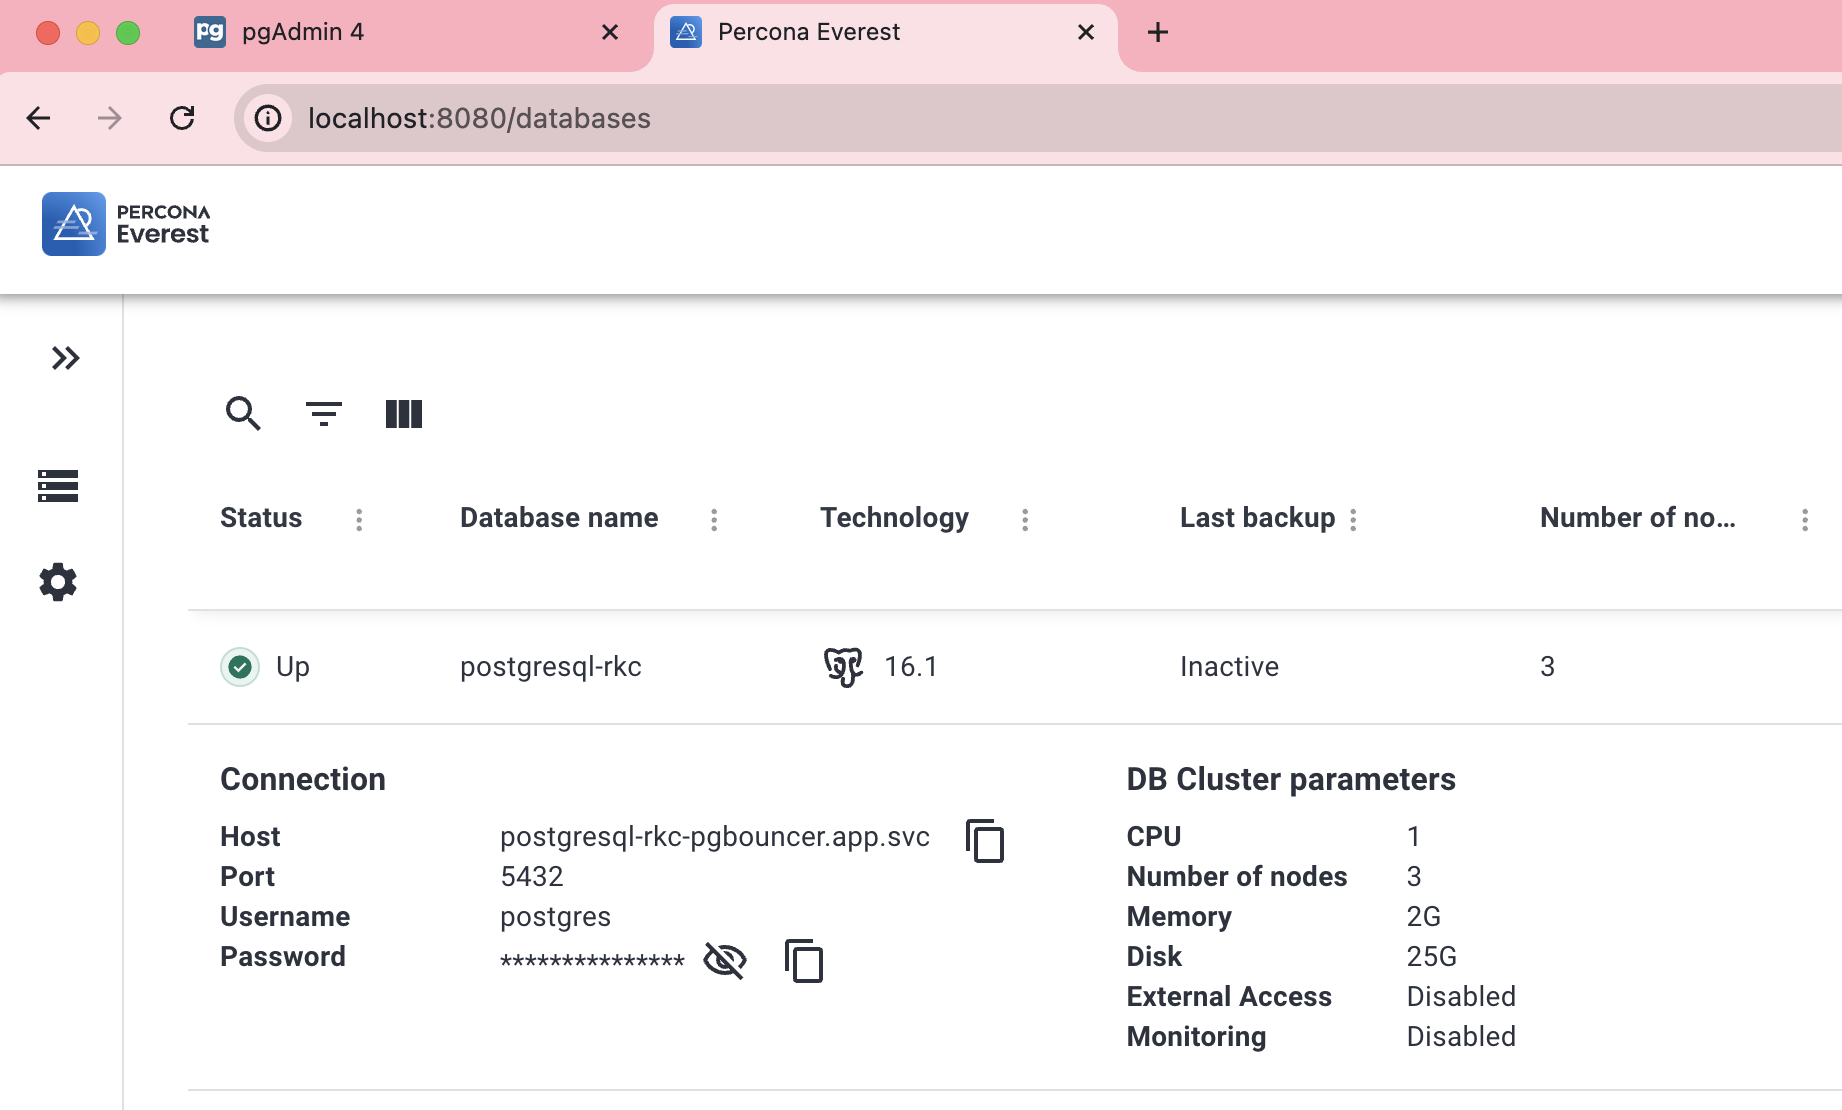Open the search icon above the table

point(242,413)
